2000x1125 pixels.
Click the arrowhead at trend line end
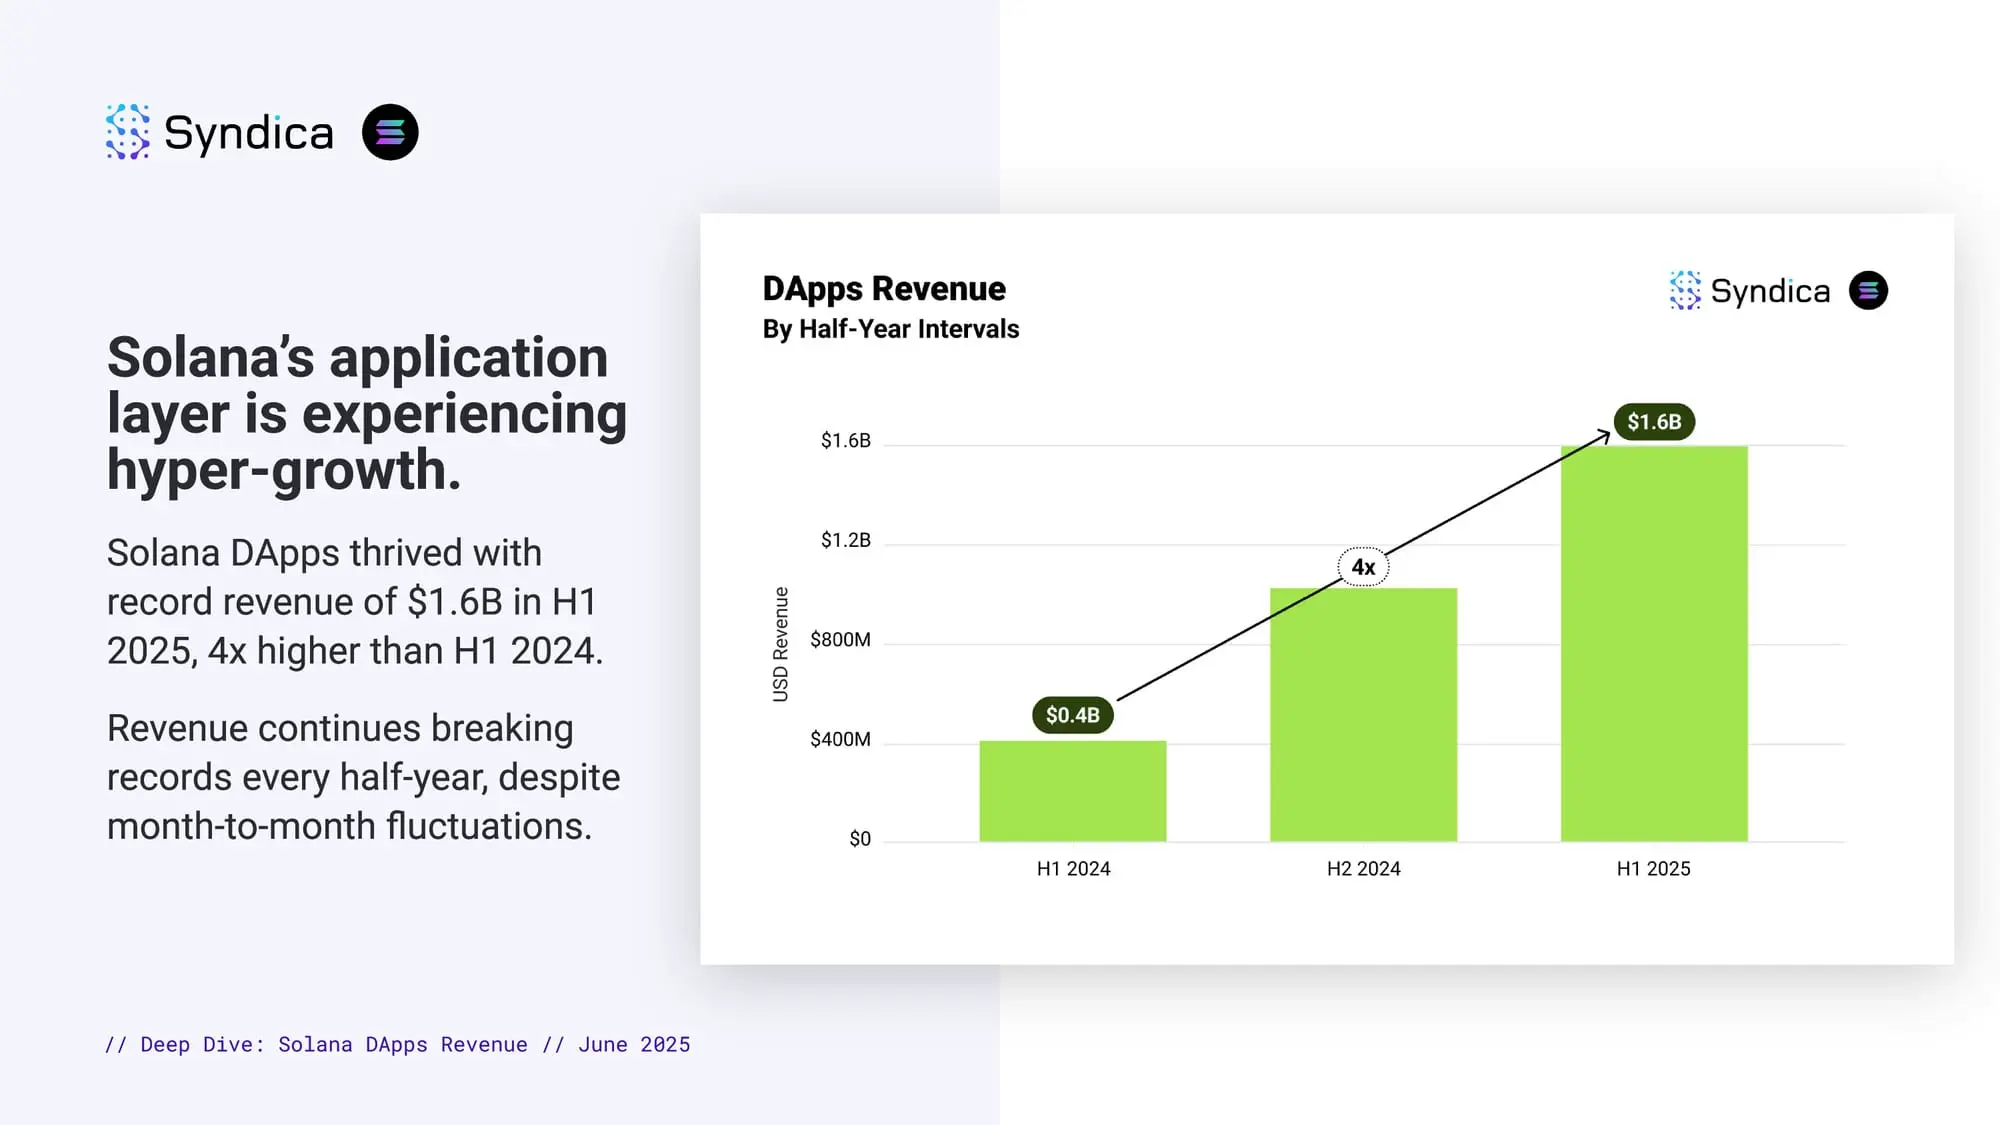click(x=1602, y=436)
